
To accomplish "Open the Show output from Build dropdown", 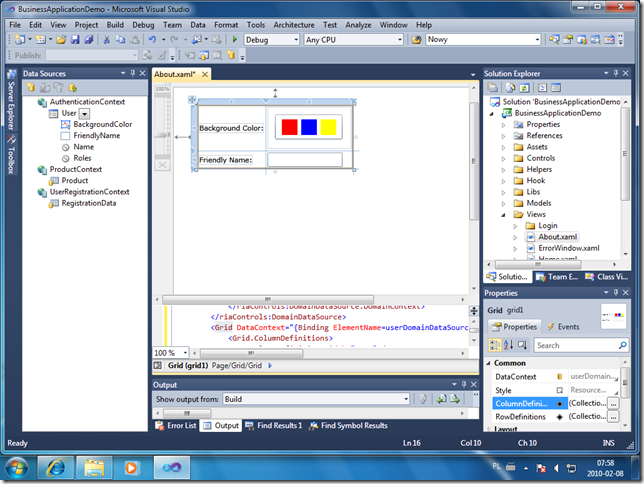I will (x=406, y=399).
